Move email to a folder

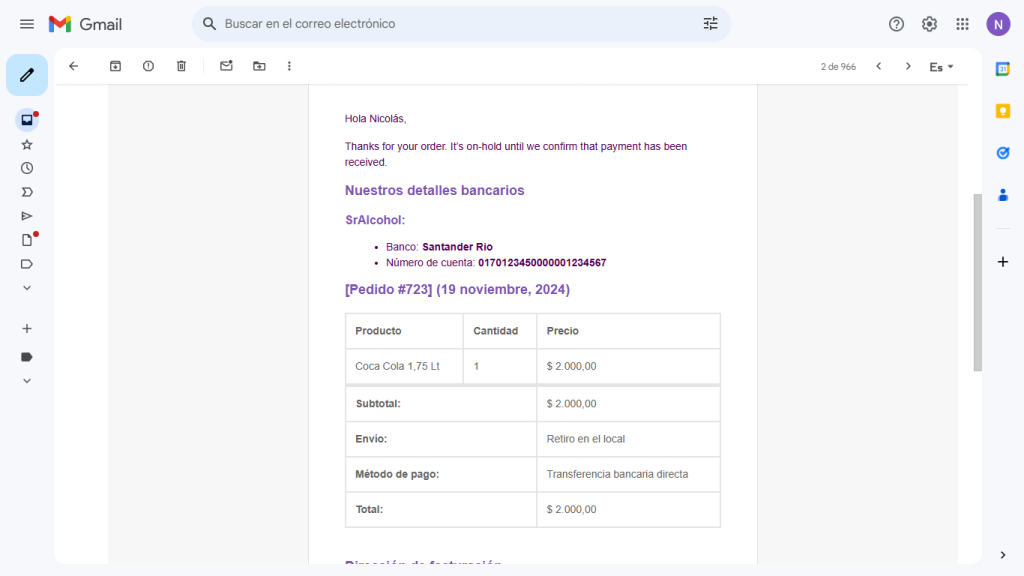click(259, 66)
